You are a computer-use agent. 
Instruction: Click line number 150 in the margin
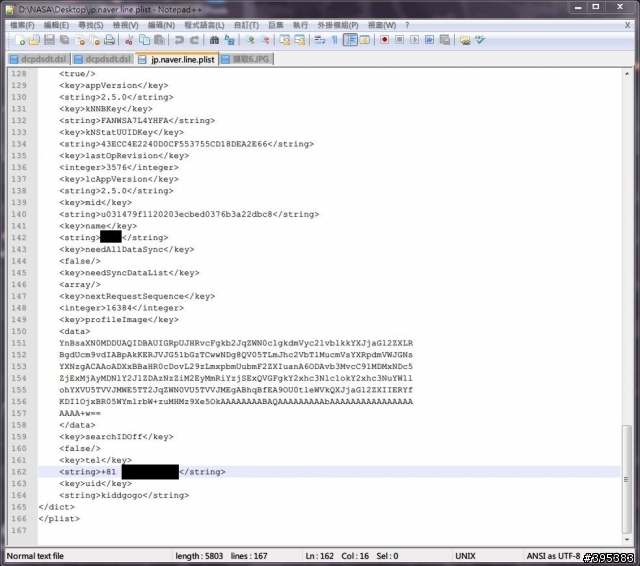click(19, 331)
